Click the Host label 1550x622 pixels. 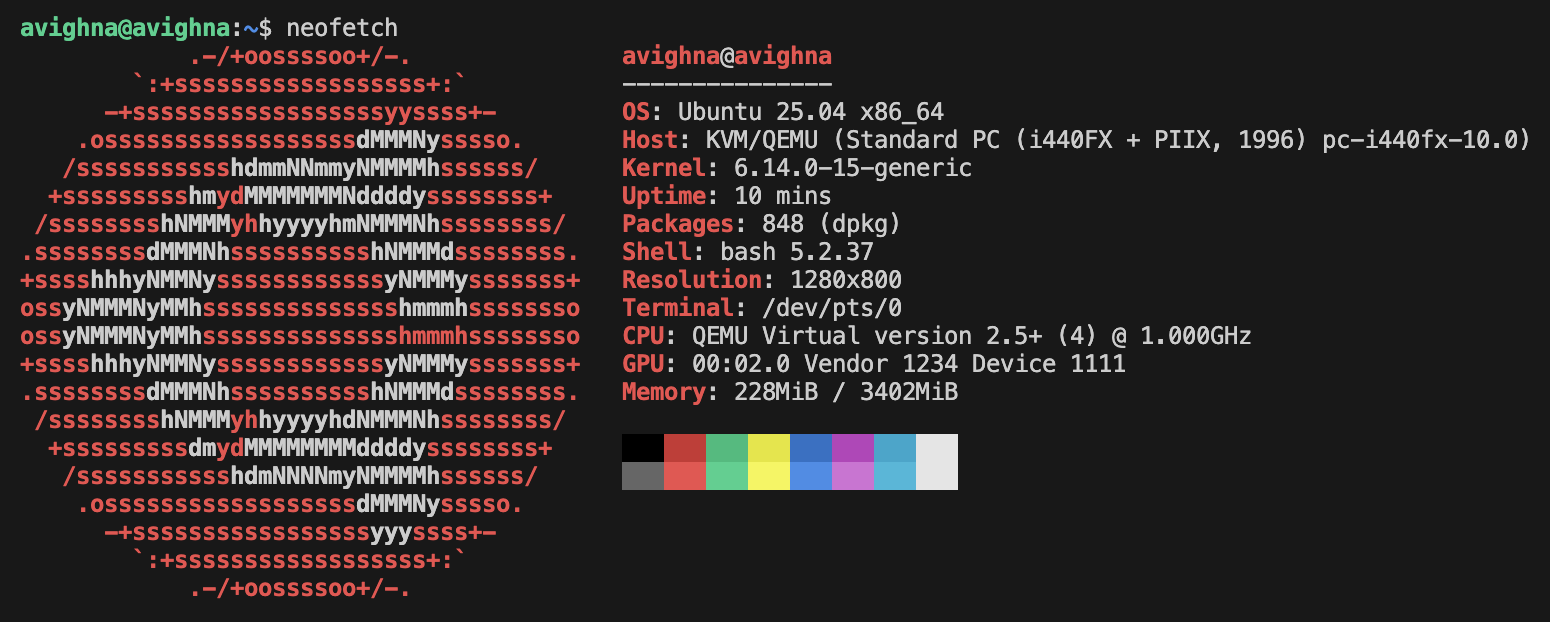[650, 140]
